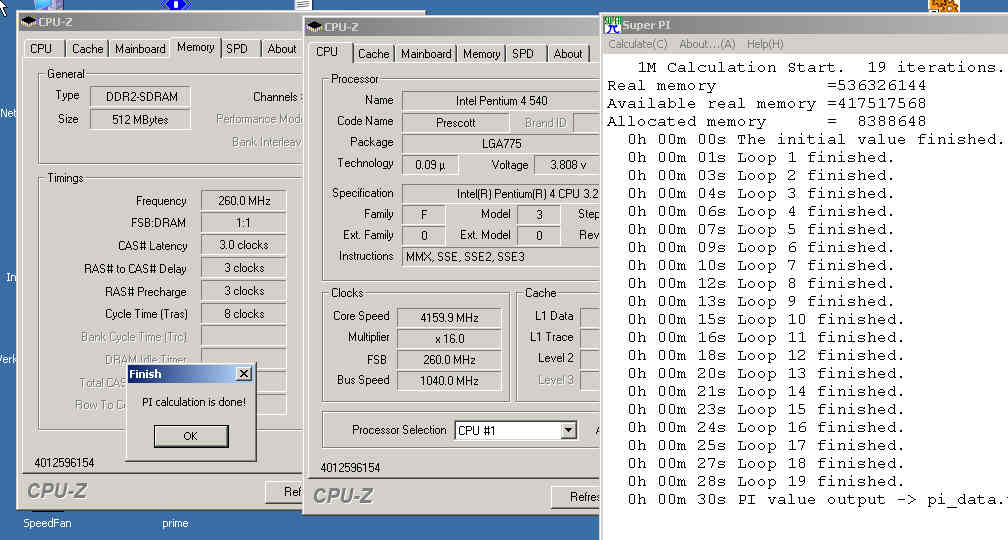
Task: Click the Model value 3 field
Action: point(539,215)
